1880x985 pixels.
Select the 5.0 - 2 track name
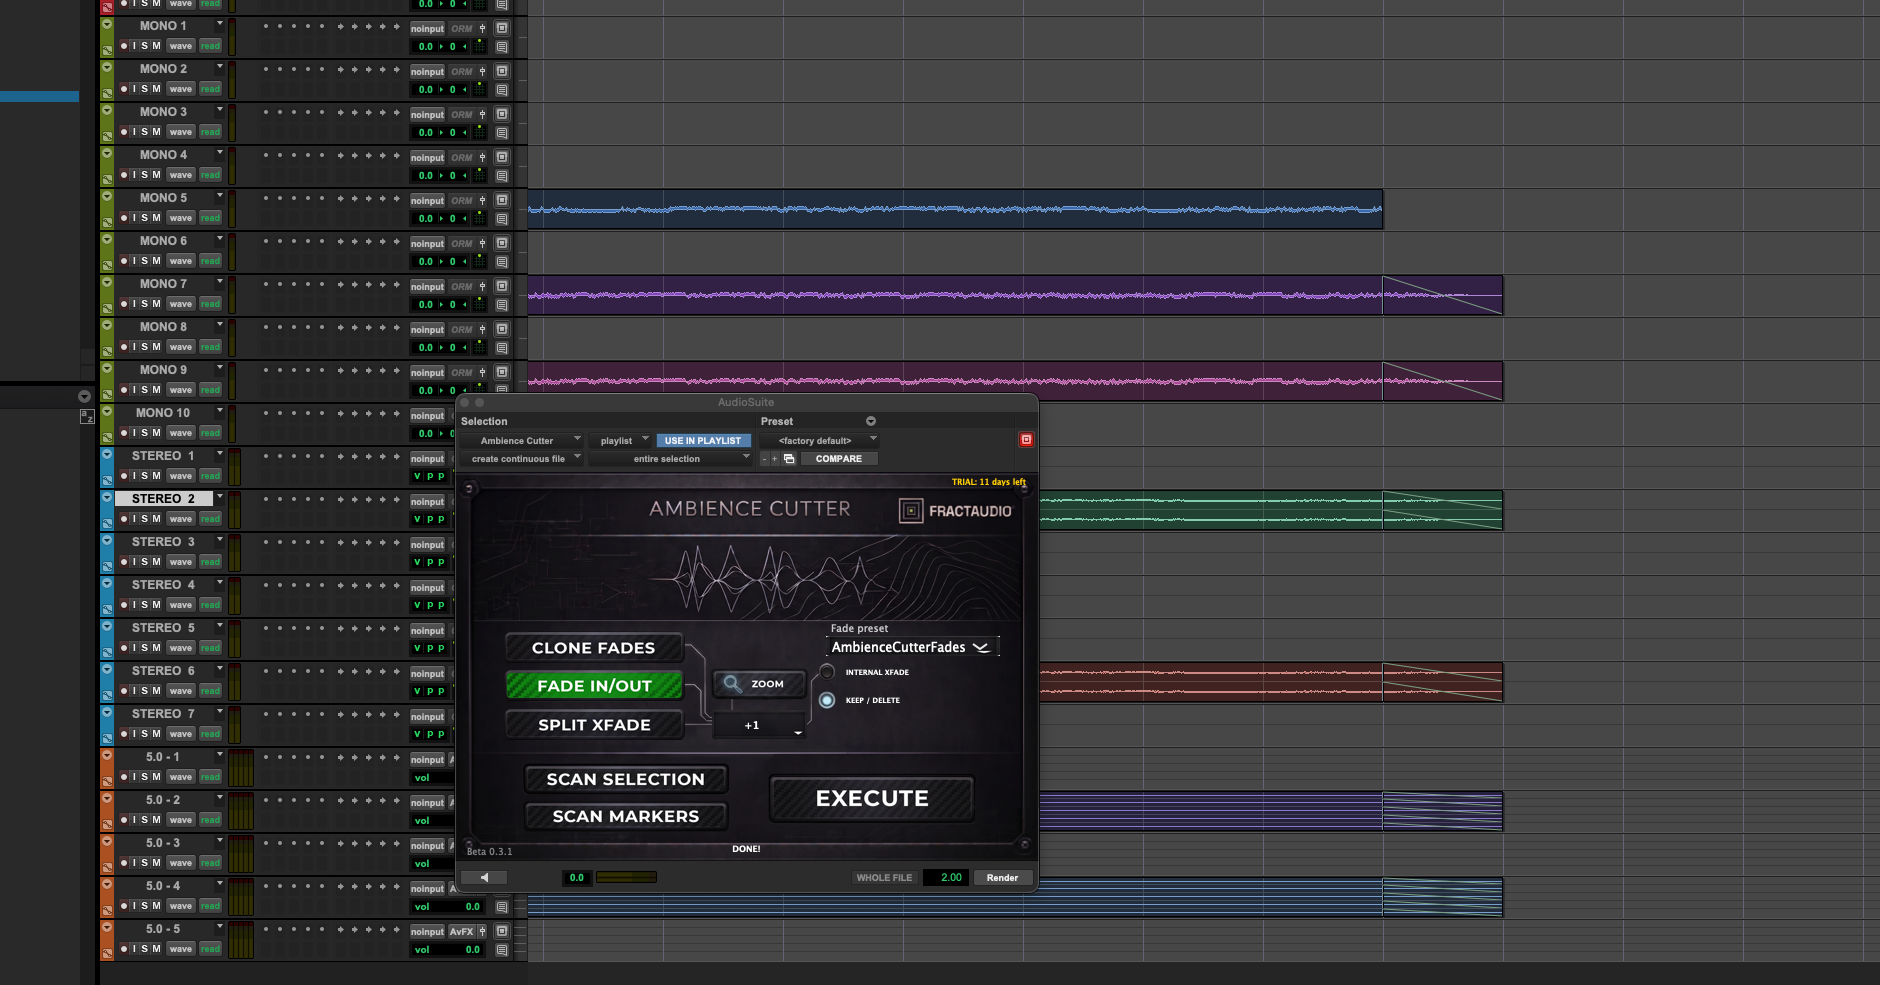163,800
